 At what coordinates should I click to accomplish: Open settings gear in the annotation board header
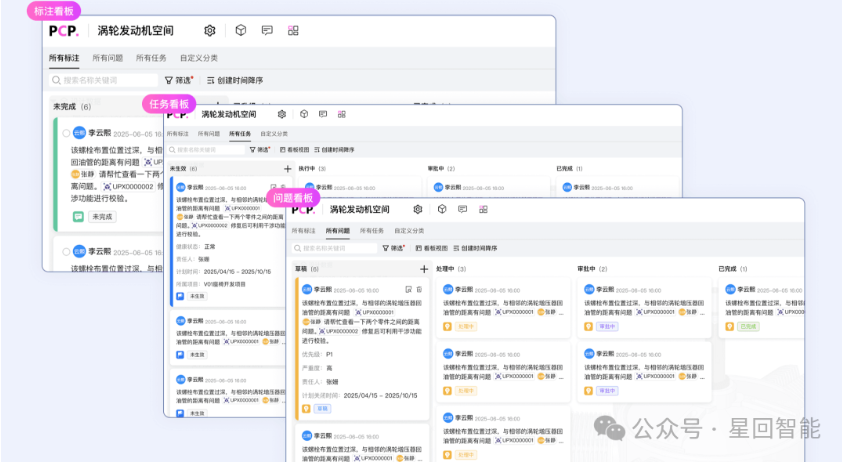pyautogui.click(x=209, y=31)
